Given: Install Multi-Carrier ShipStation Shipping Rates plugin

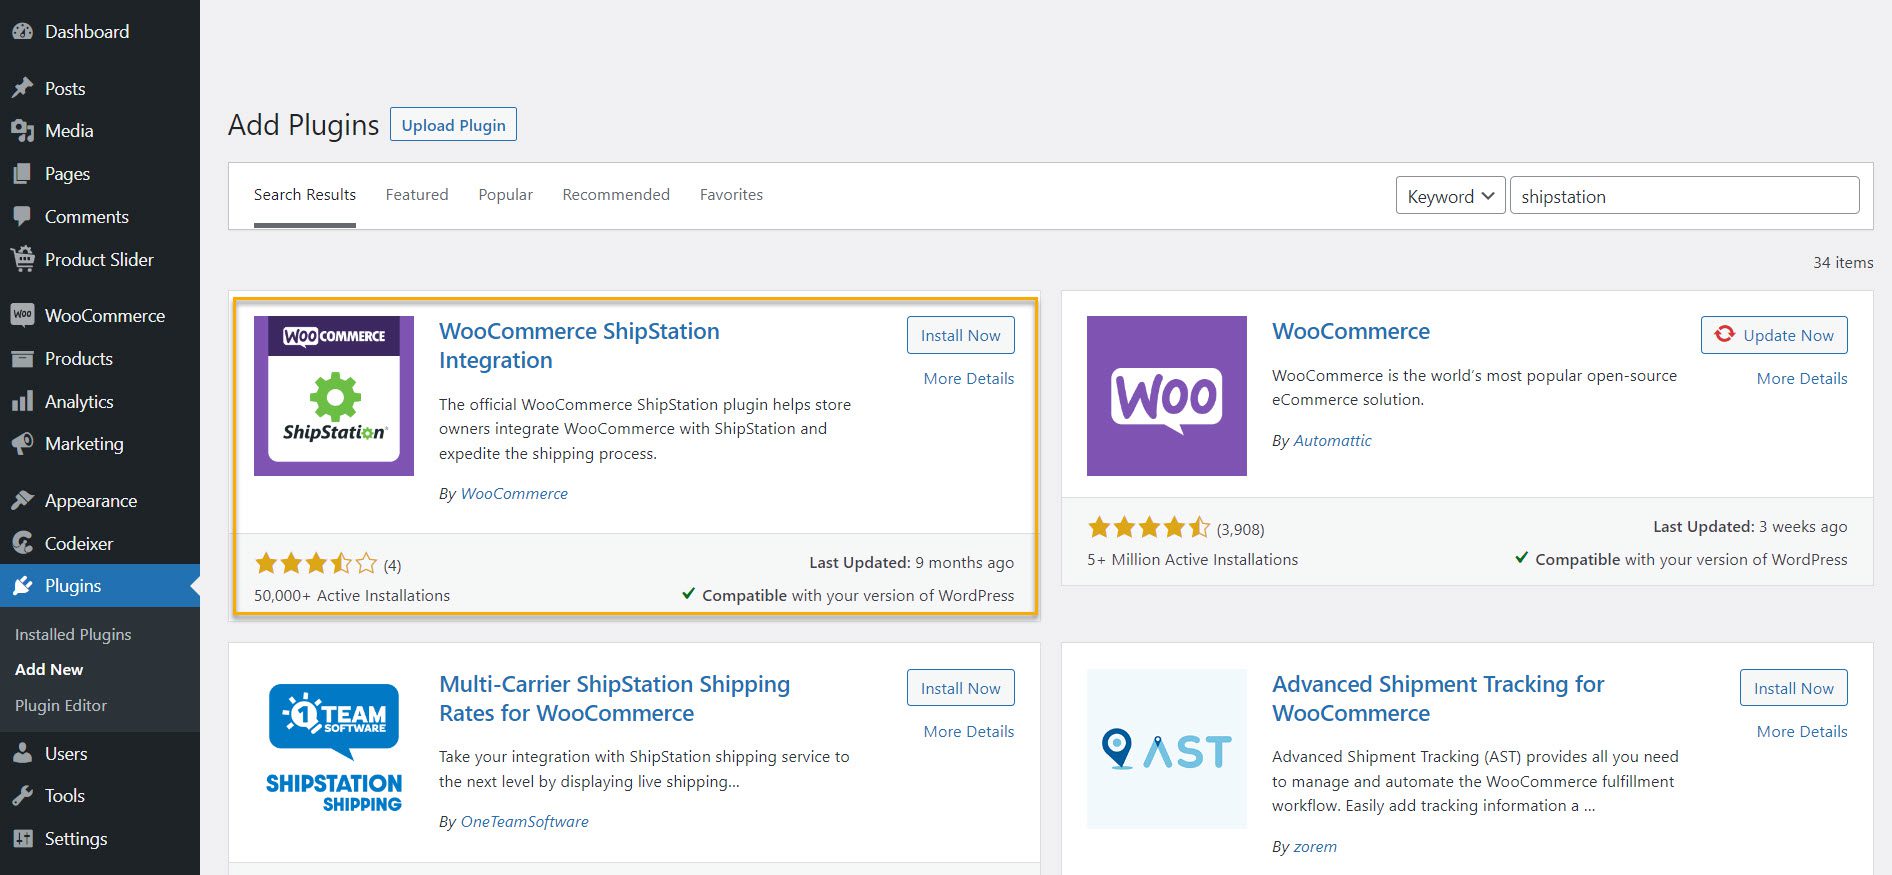Looking at the screenshot, I should pyautogui.click(x=960, y=688).
